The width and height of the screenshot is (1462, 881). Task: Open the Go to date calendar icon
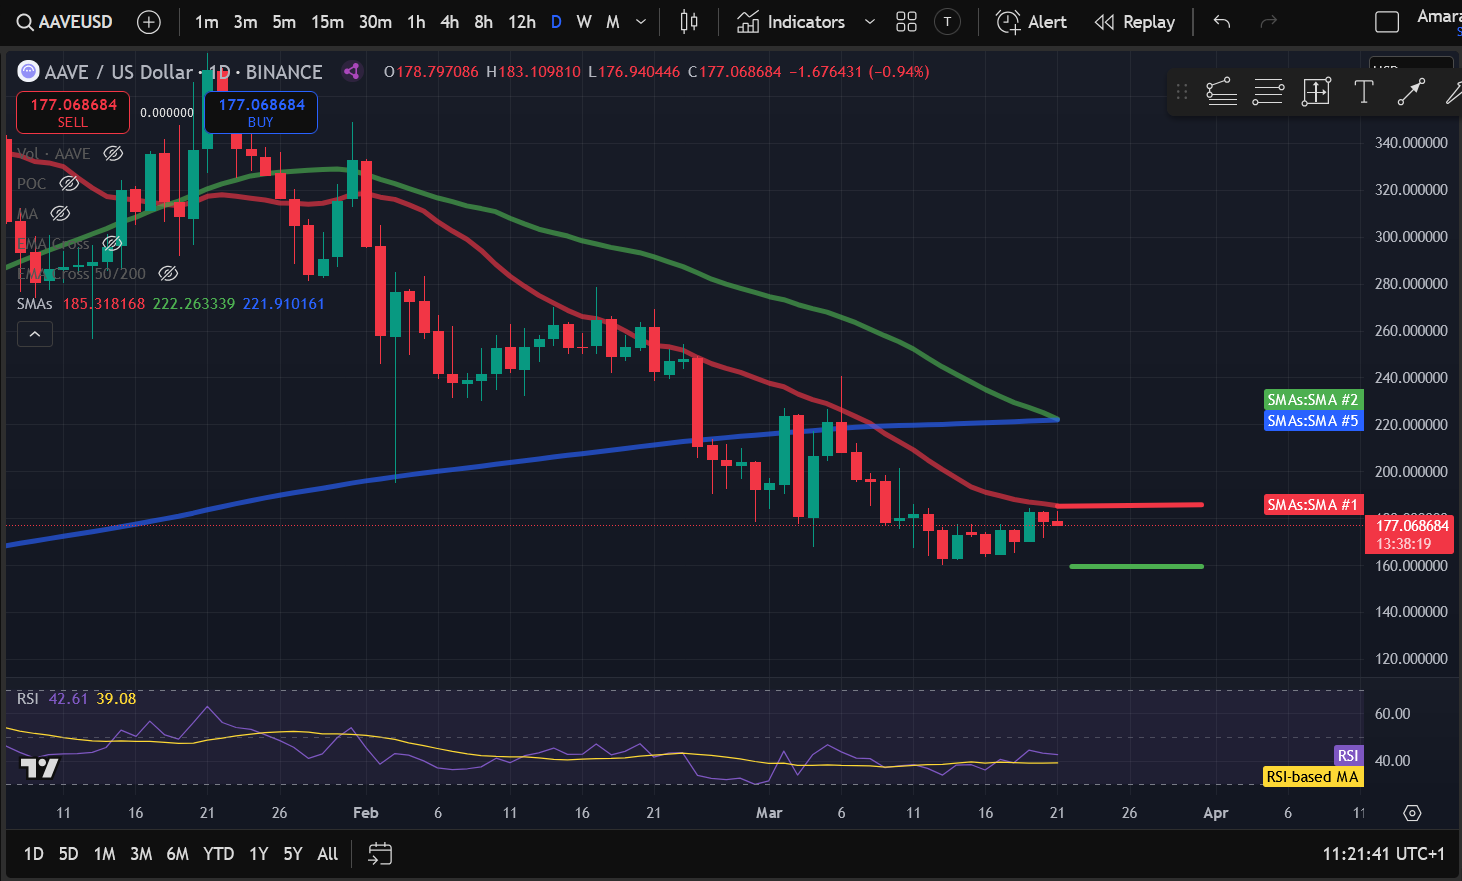380,854
